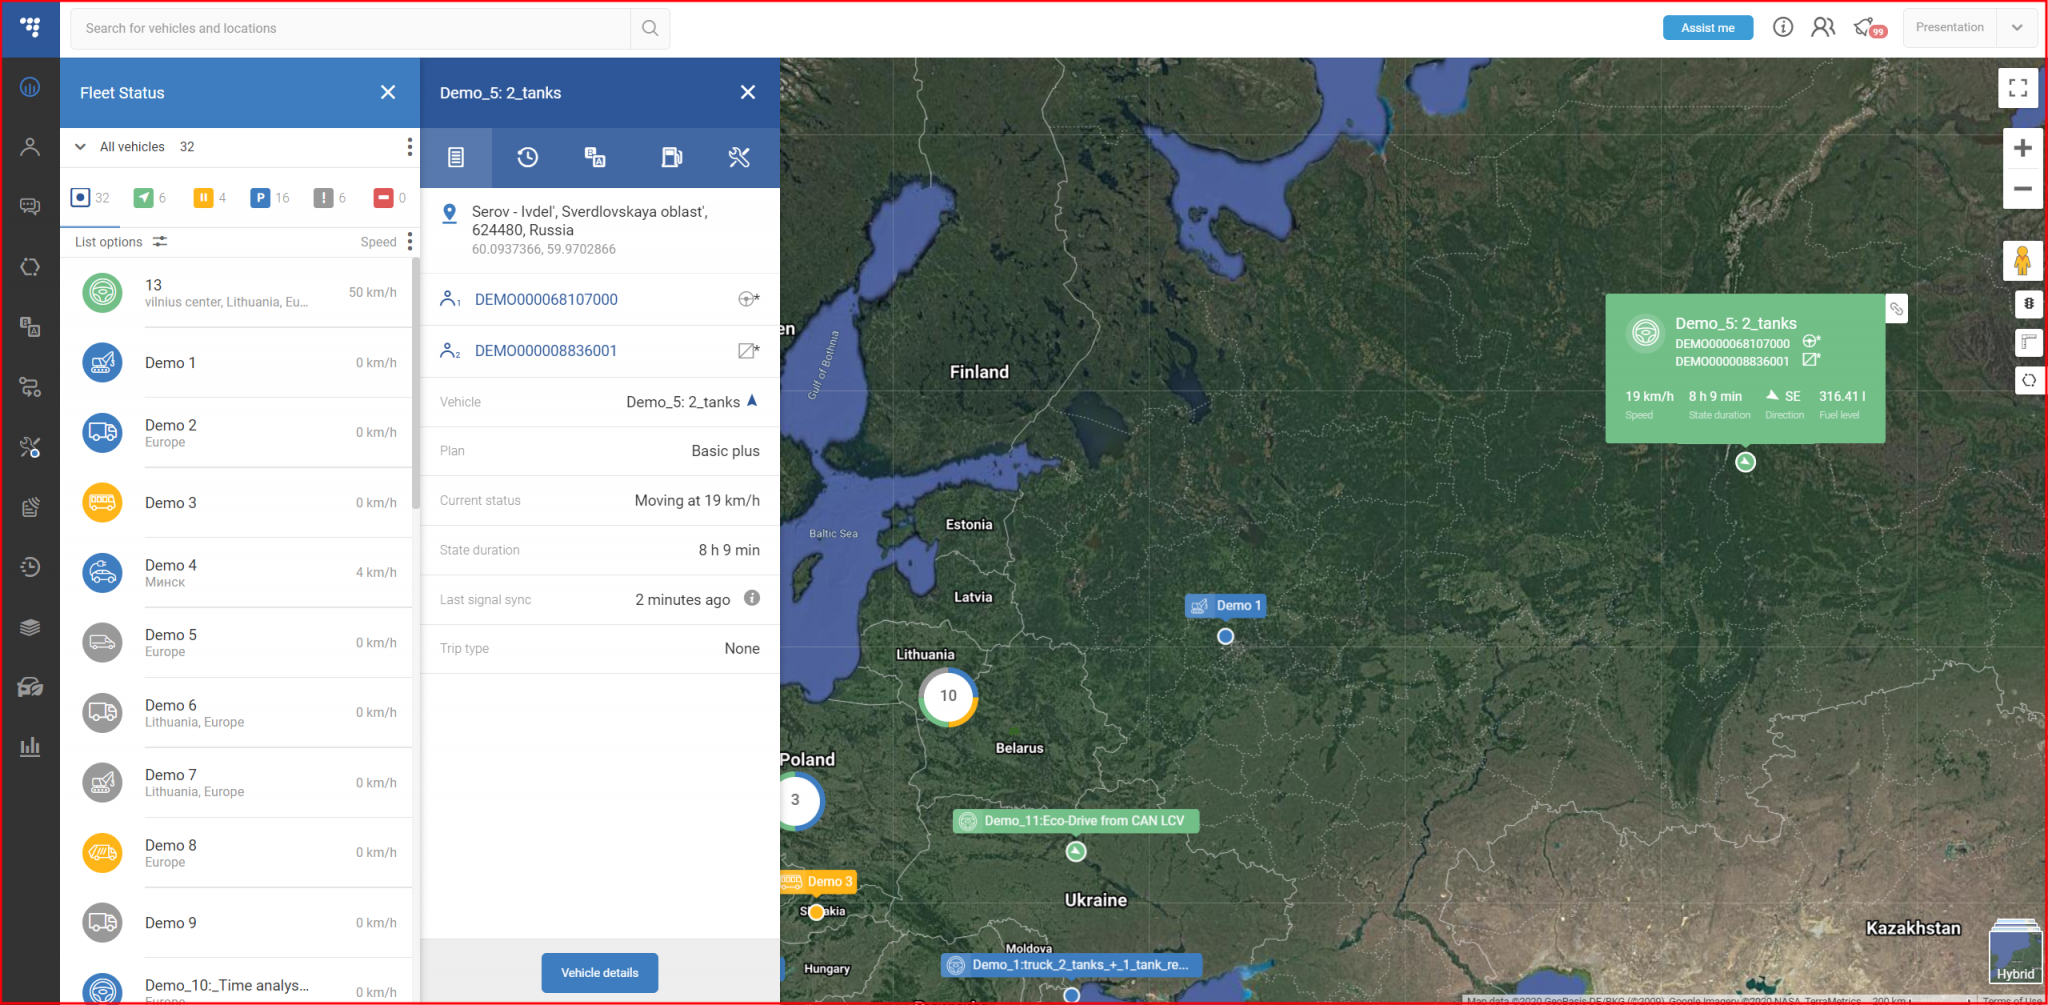
Task: Open List options settings
Action: pos(120,242)
